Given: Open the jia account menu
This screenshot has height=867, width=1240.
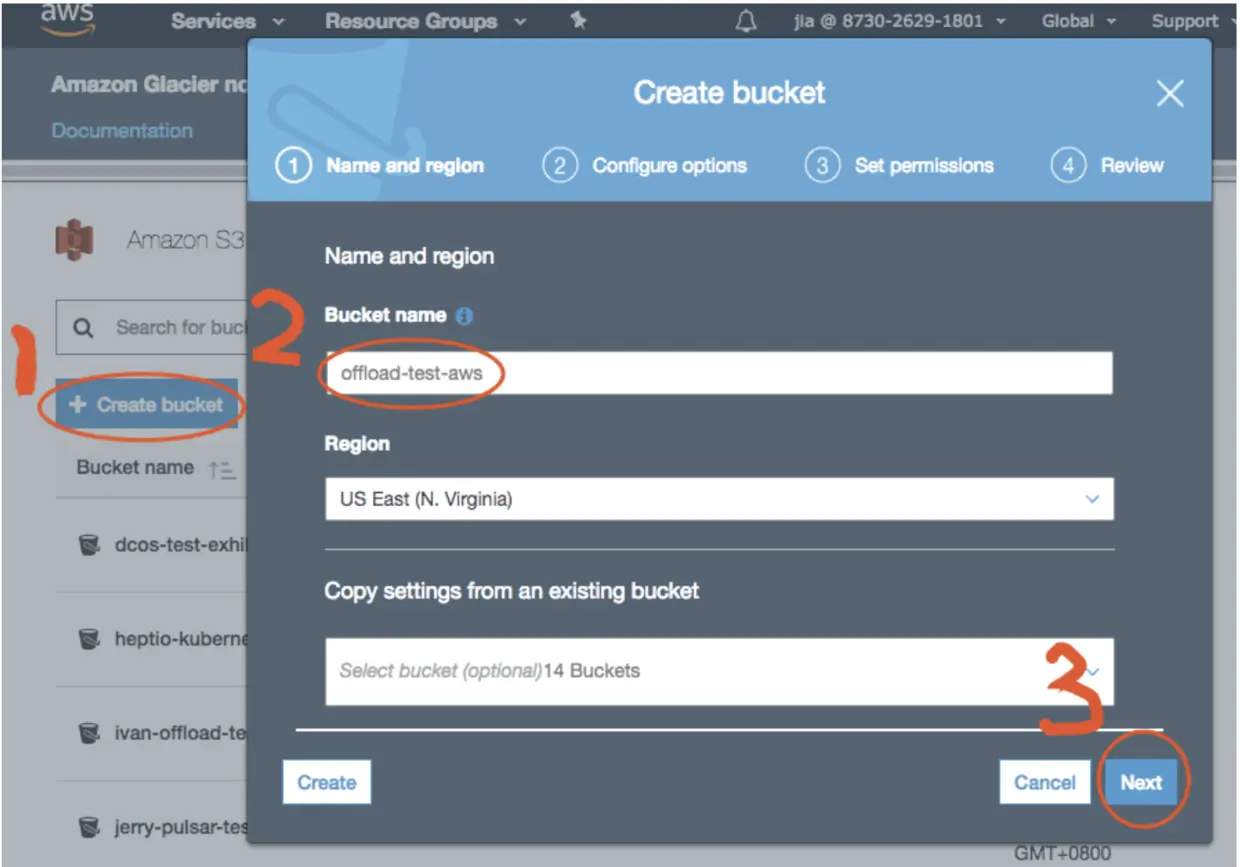Looking at the screenshot, I should pyautogui.click(x=899, y=21).
